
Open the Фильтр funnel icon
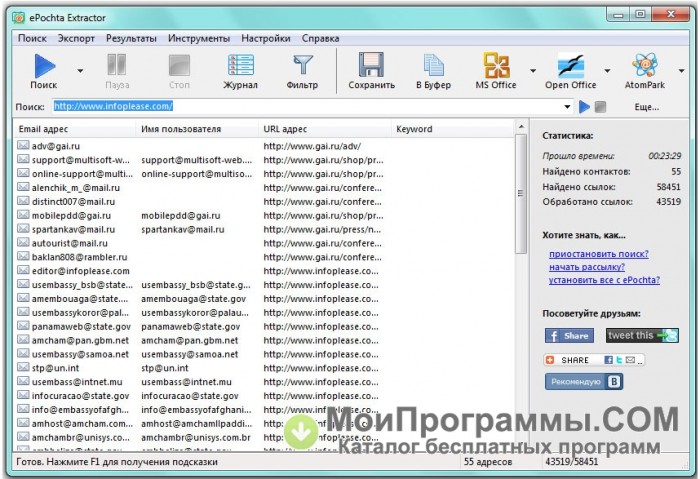tap(303, 65)
